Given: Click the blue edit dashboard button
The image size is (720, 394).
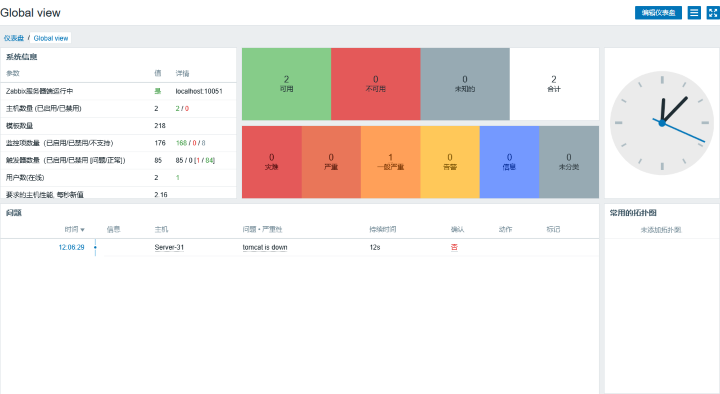Looking at the screenshot, I should tap(658, 13).
